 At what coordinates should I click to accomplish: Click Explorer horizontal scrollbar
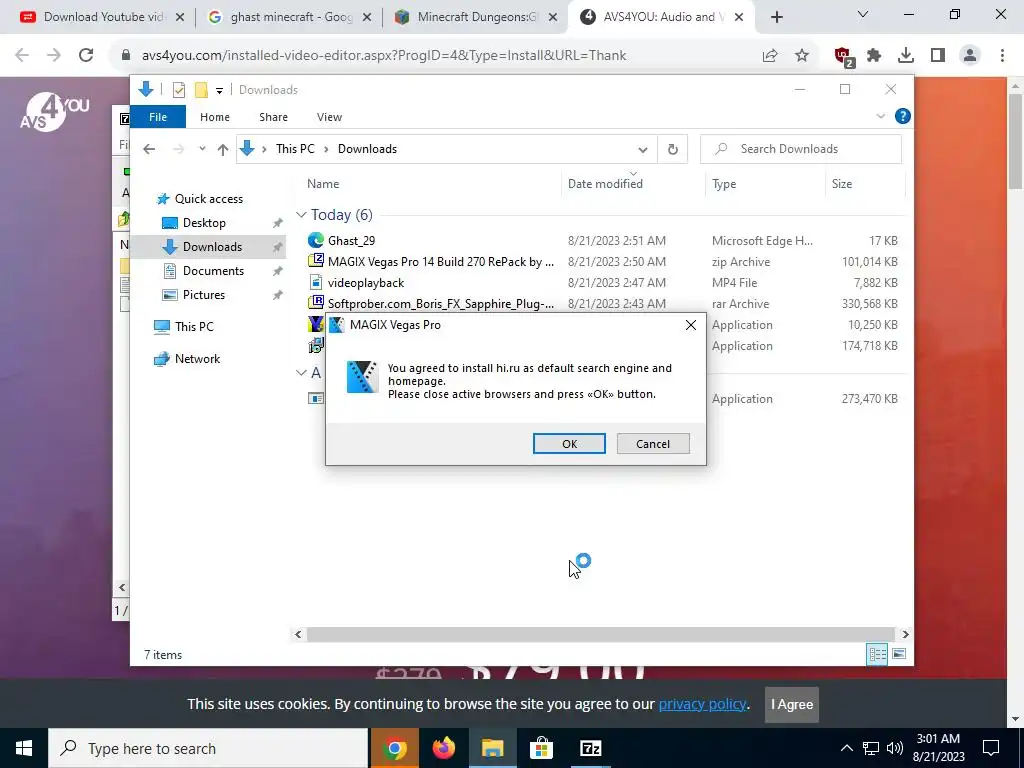coord(600,634)
